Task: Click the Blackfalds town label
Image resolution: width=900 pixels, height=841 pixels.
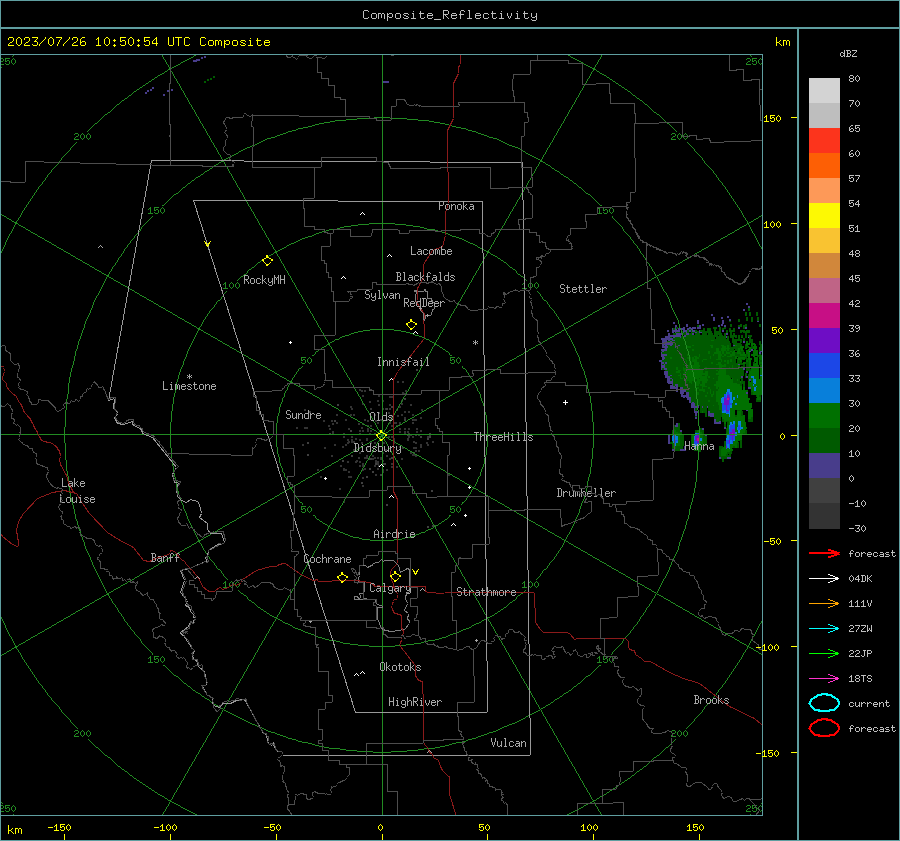Action: point(425,277)
